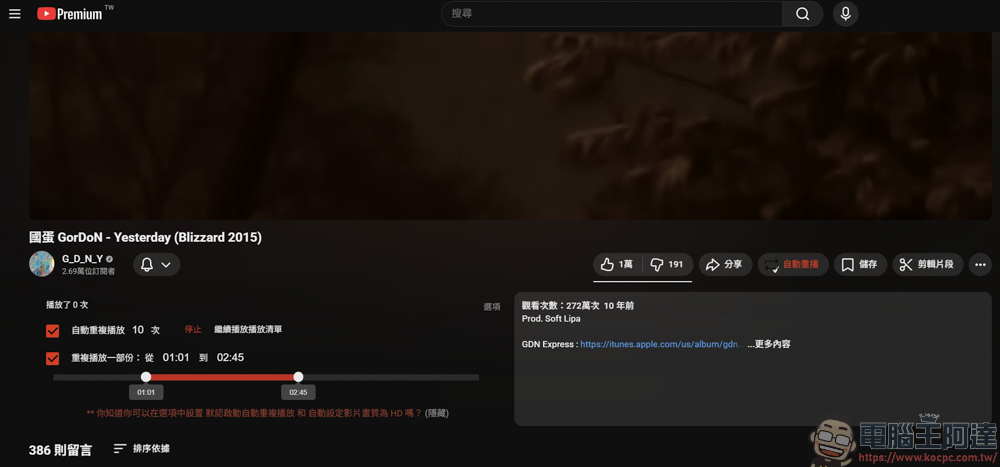Screen dimensions: 1000x467
Task: Uncheck the 重複播放一部份 checkbox
Action: click(x=53, y=359)
